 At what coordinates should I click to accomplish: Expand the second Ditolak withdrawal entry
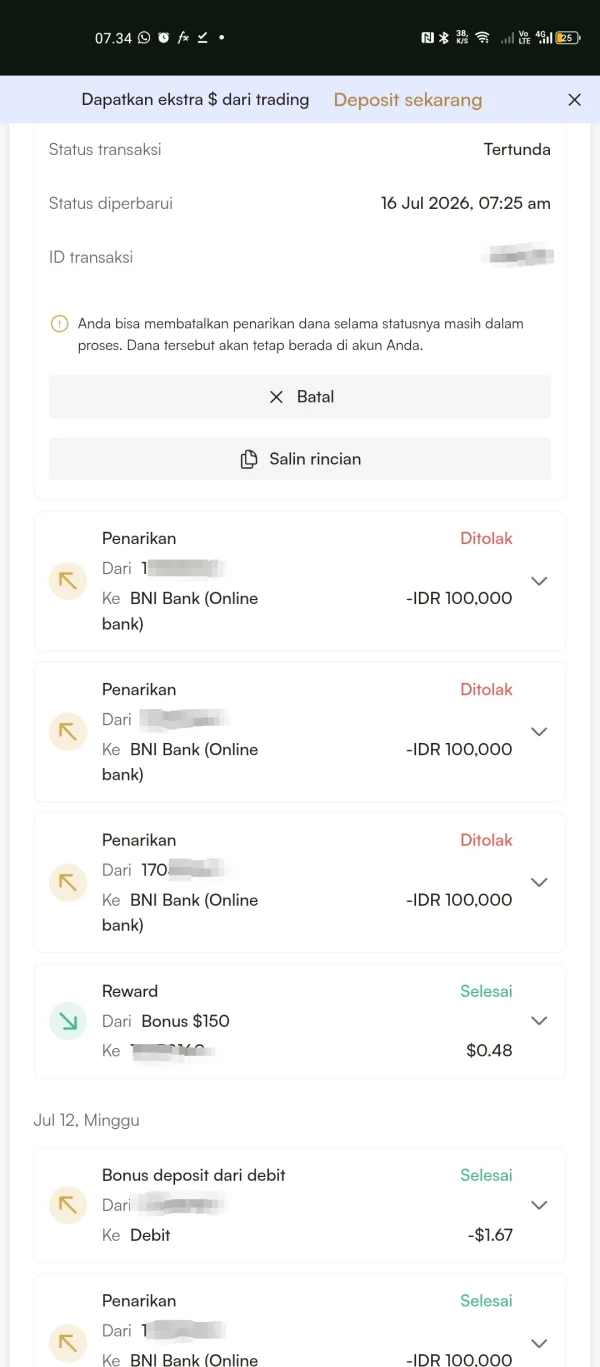point(539,732)
